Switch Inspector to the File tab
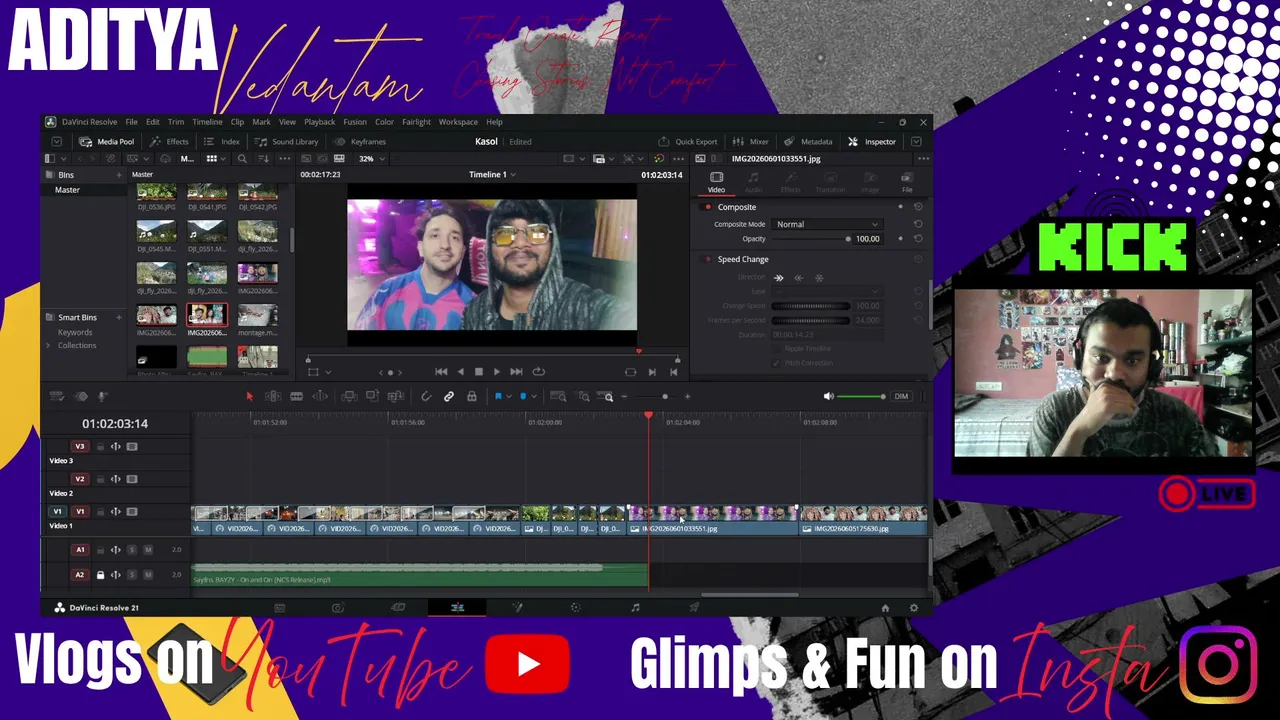The height and width of the screenshot is (720, 1280). click(x=907, y=181)
